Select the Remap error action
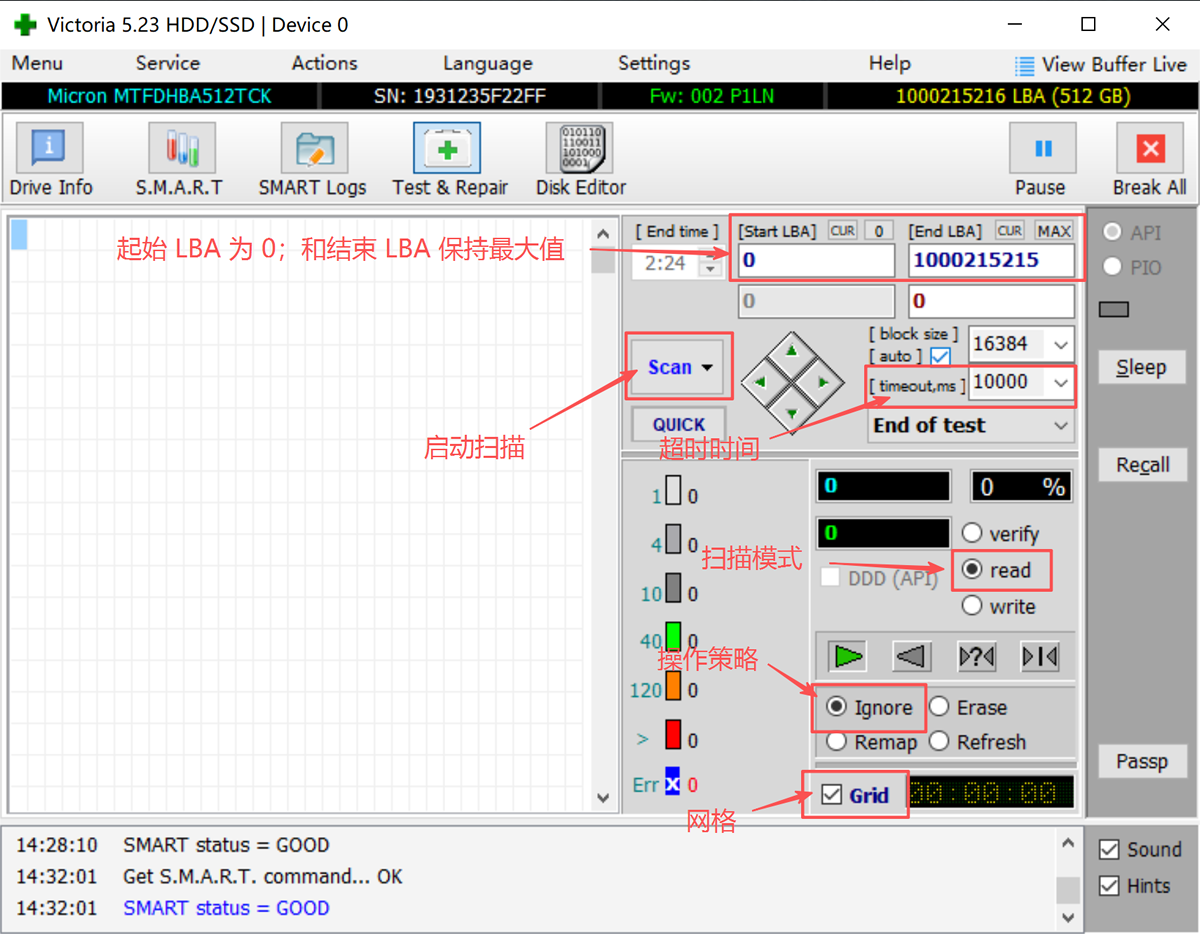 (x=837, y=742)
